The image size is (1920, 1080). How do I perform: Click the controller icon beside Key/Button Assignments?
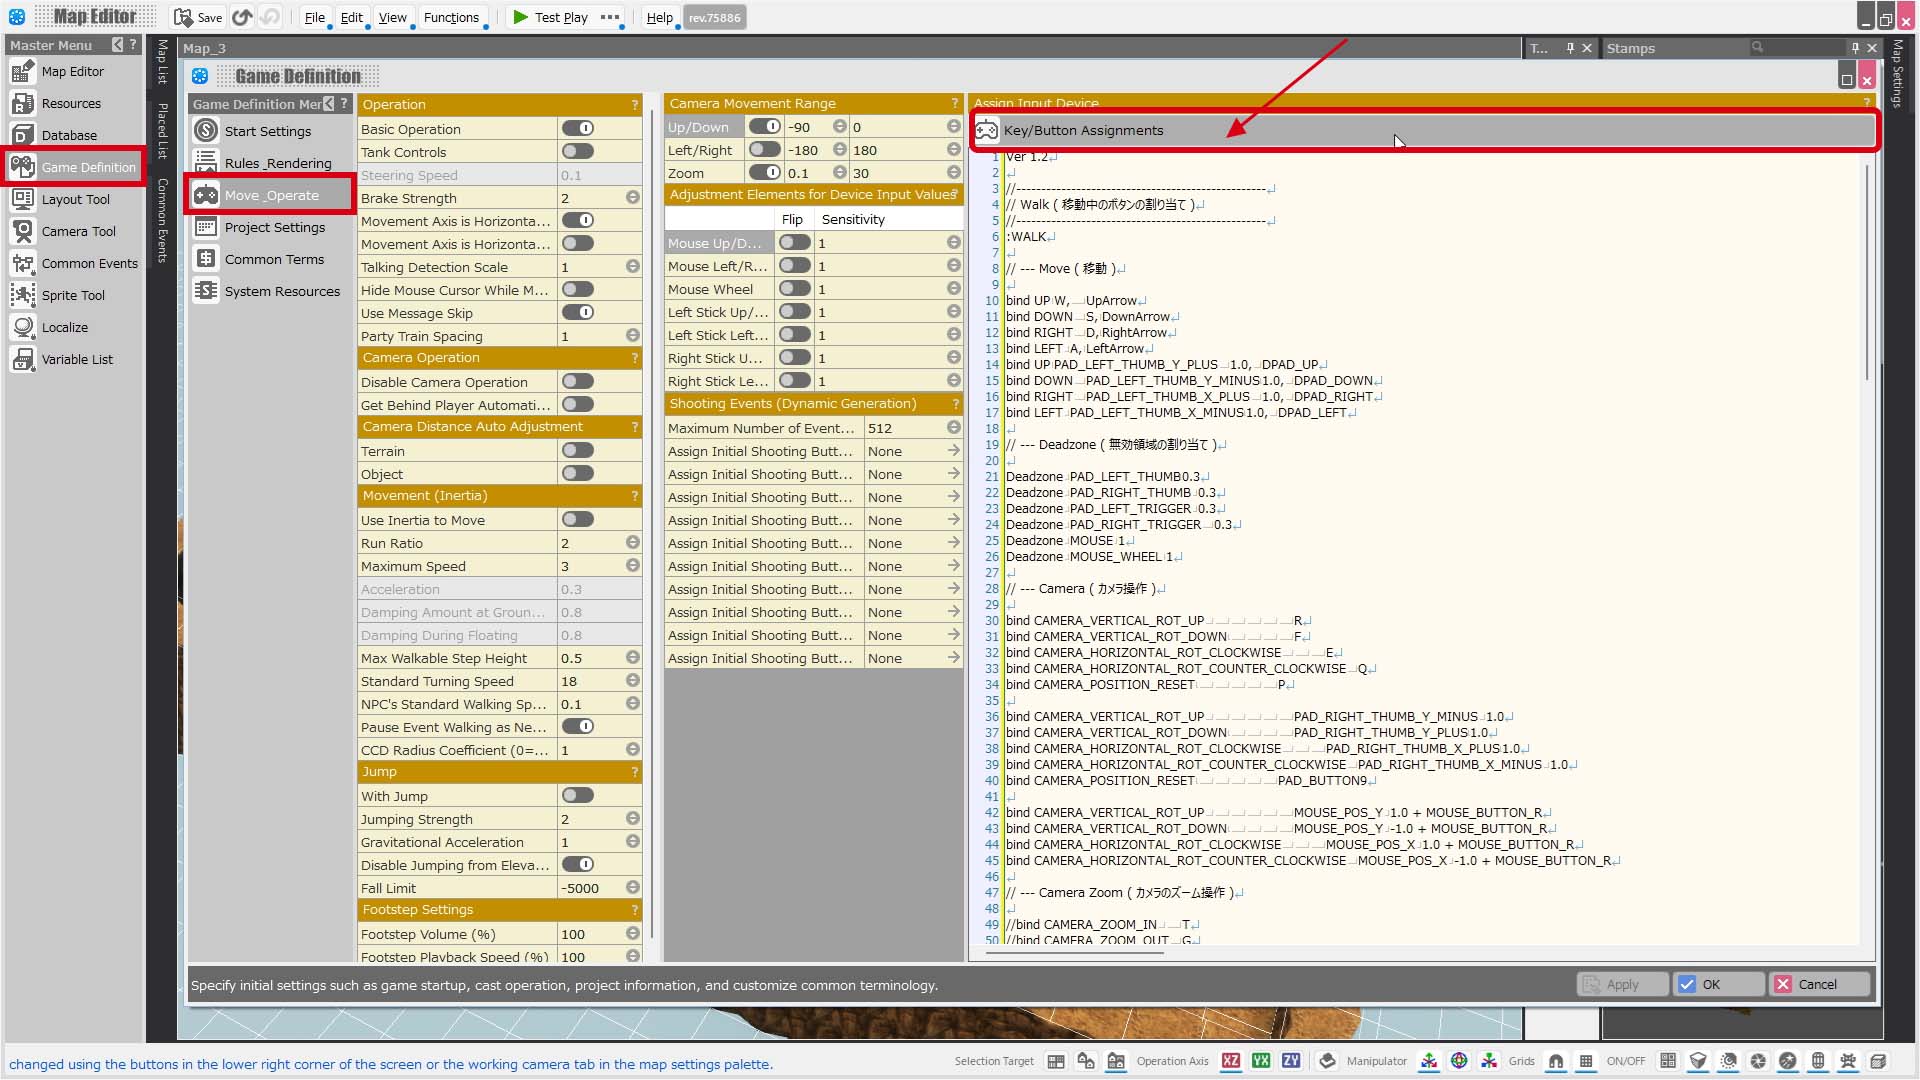[x=987, y=130]
